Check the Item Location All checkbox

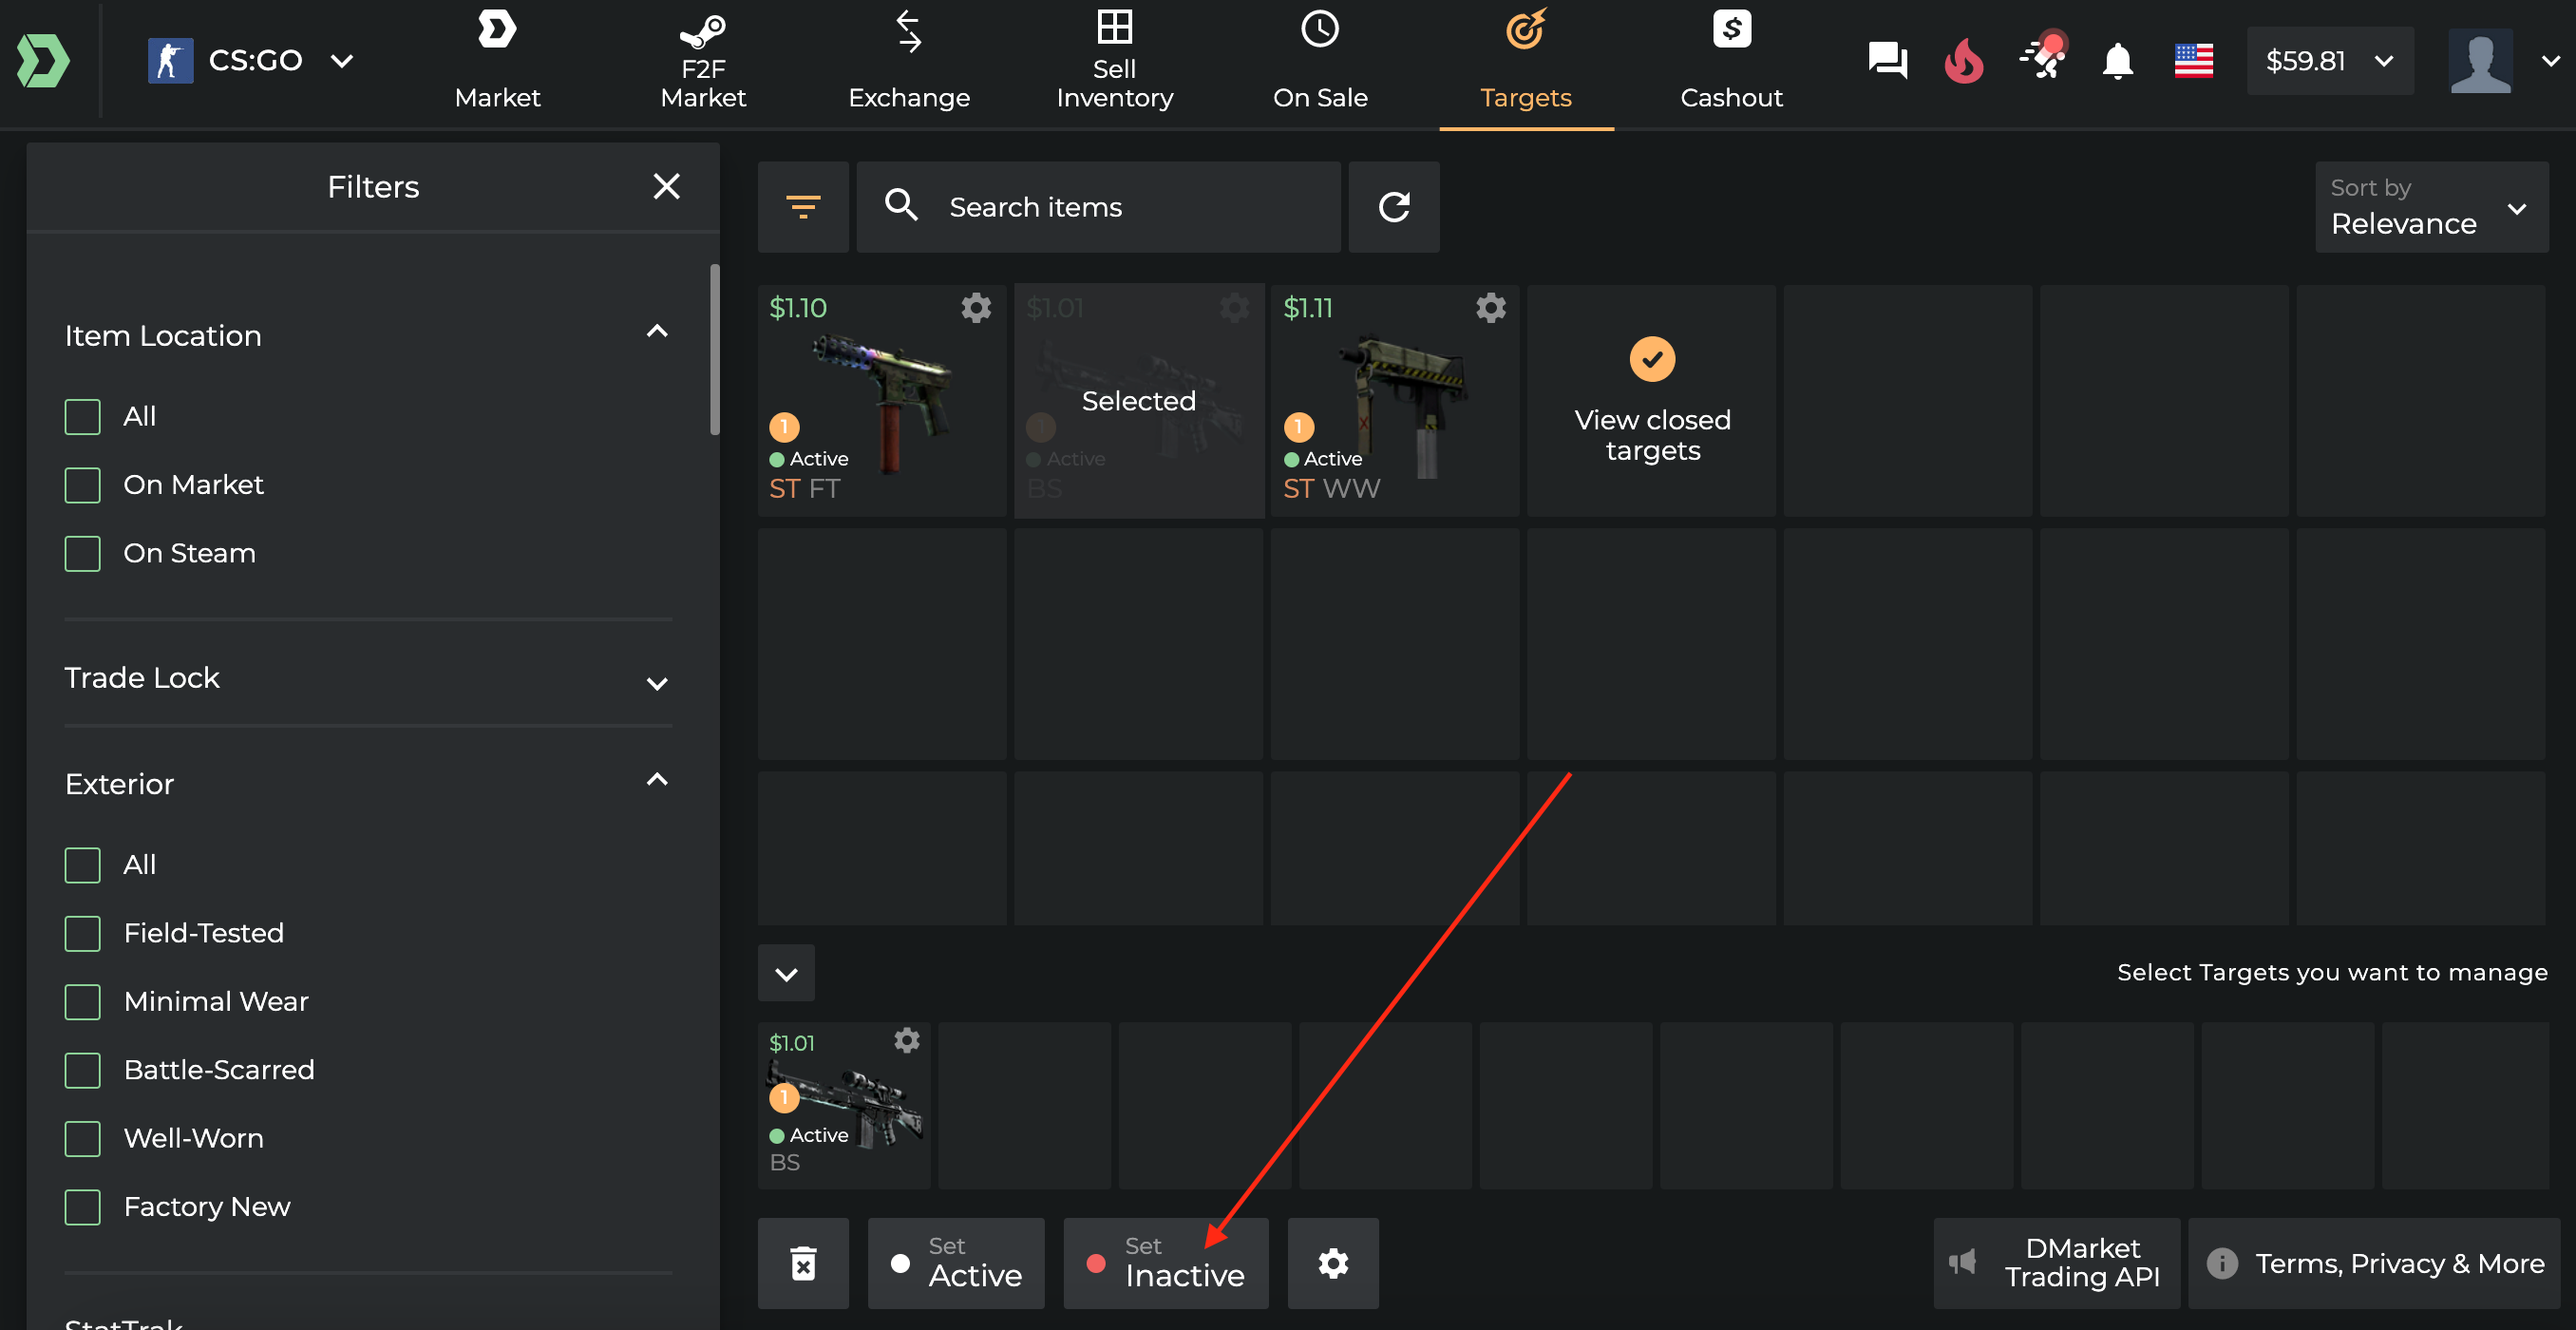(83, 416)
